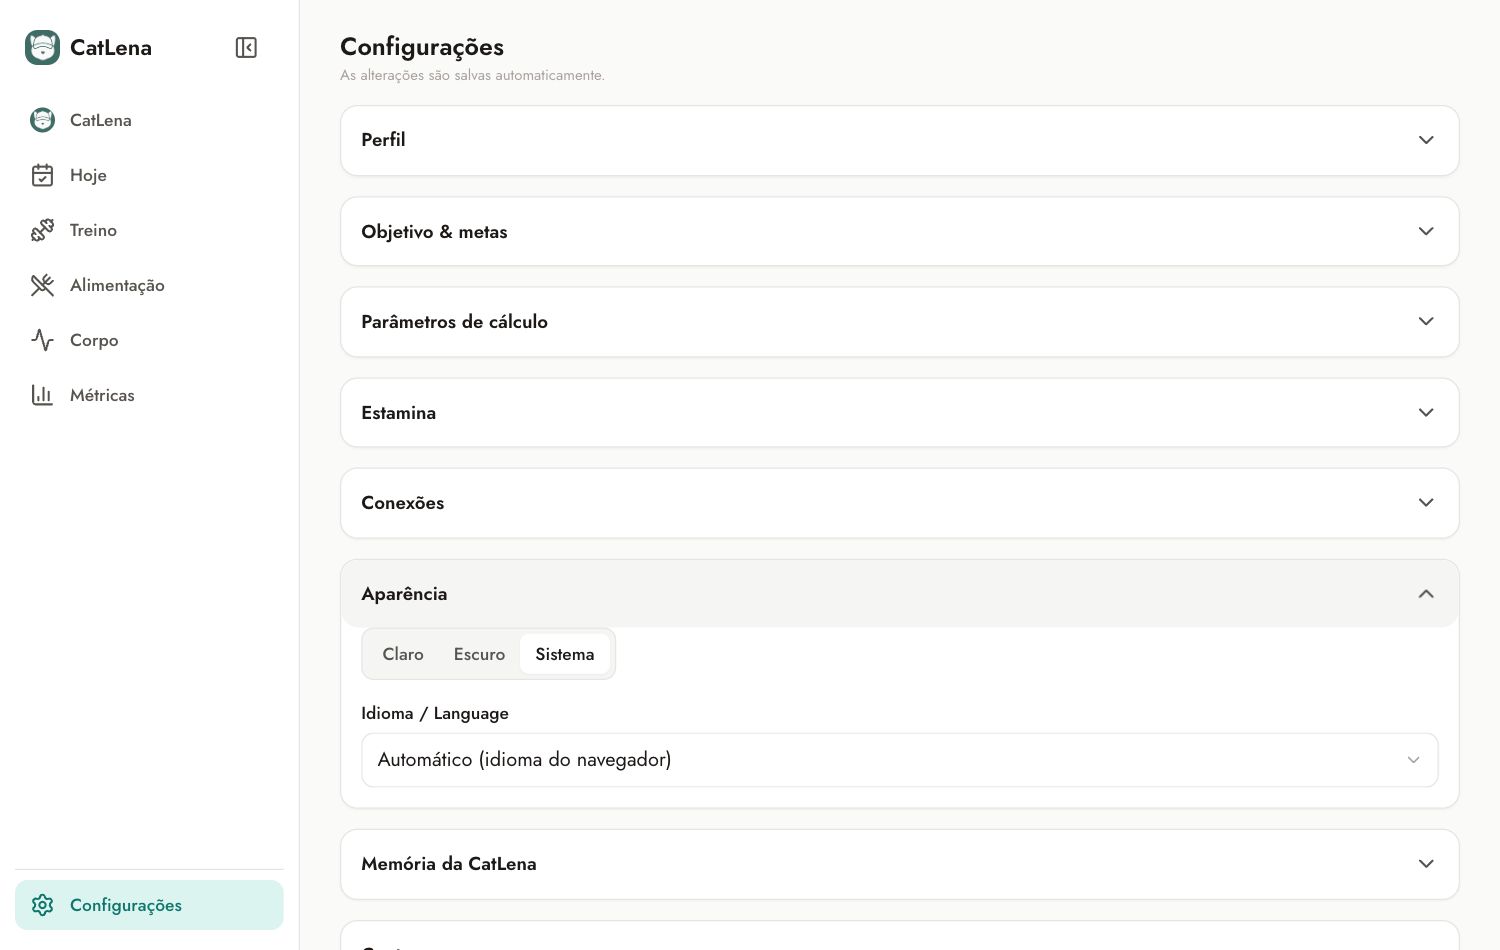Click the Alimentação utensils icon
The height and width of the screenshot is (950, 1500).
coord(42,285)
